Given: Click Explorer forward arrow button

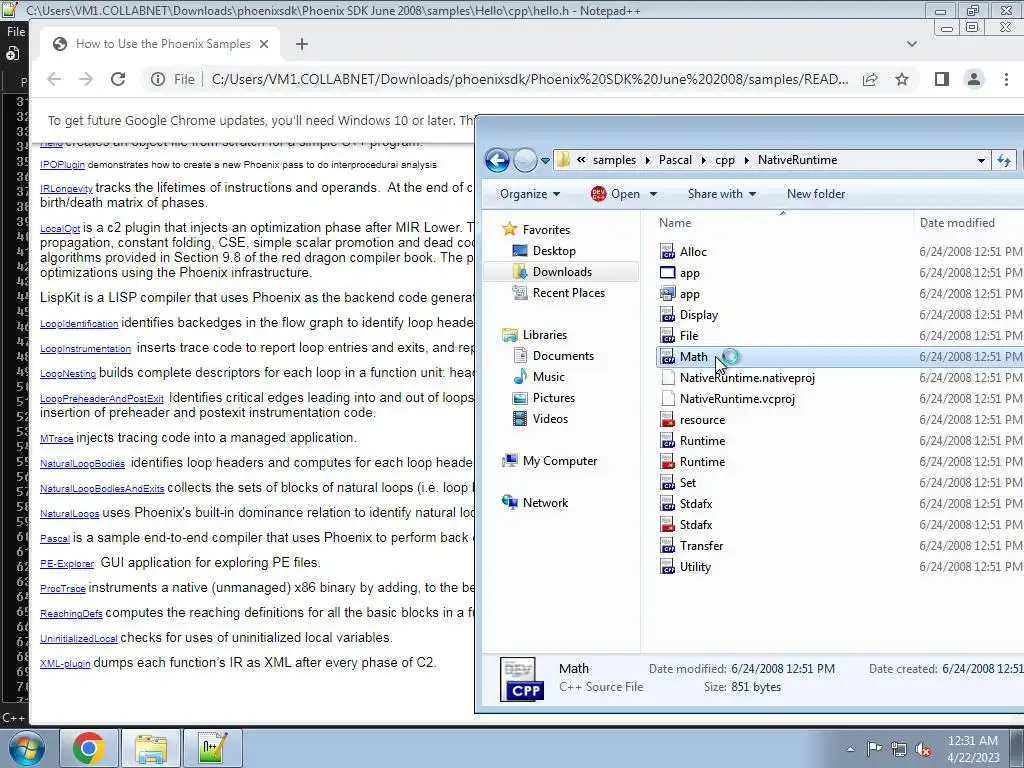Looking at the screenshot, I should point(524,160).
